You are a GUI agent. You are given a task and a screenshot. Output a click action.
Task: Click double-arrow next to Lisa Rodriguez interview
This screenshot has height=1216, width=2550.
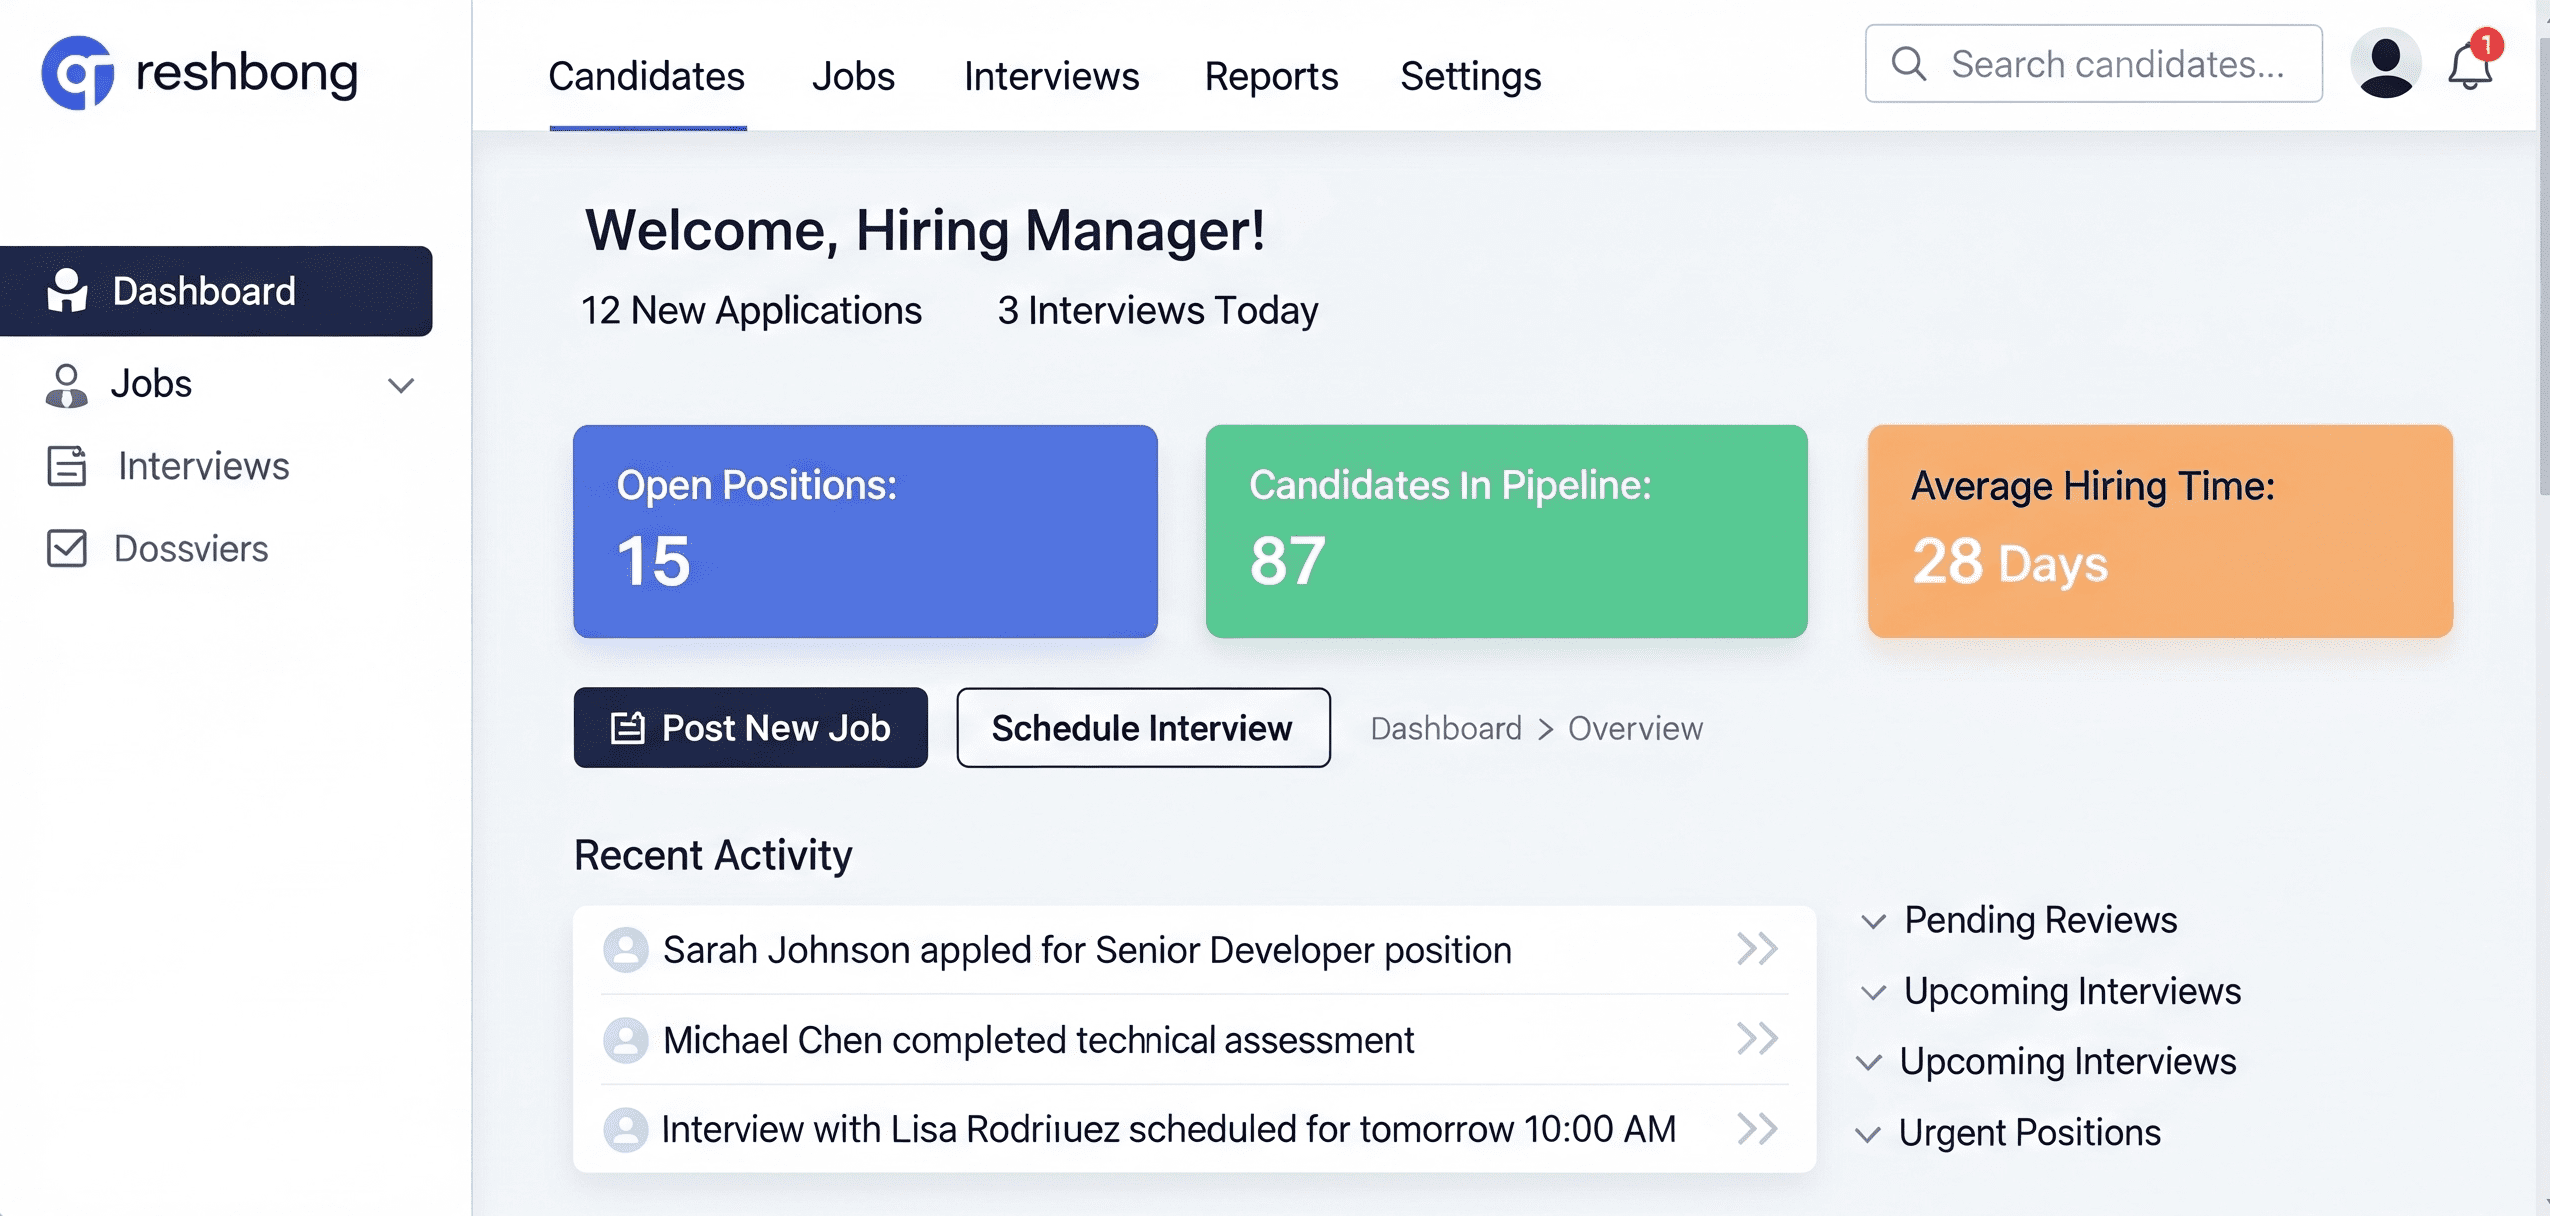(x=1757, y=1128)
